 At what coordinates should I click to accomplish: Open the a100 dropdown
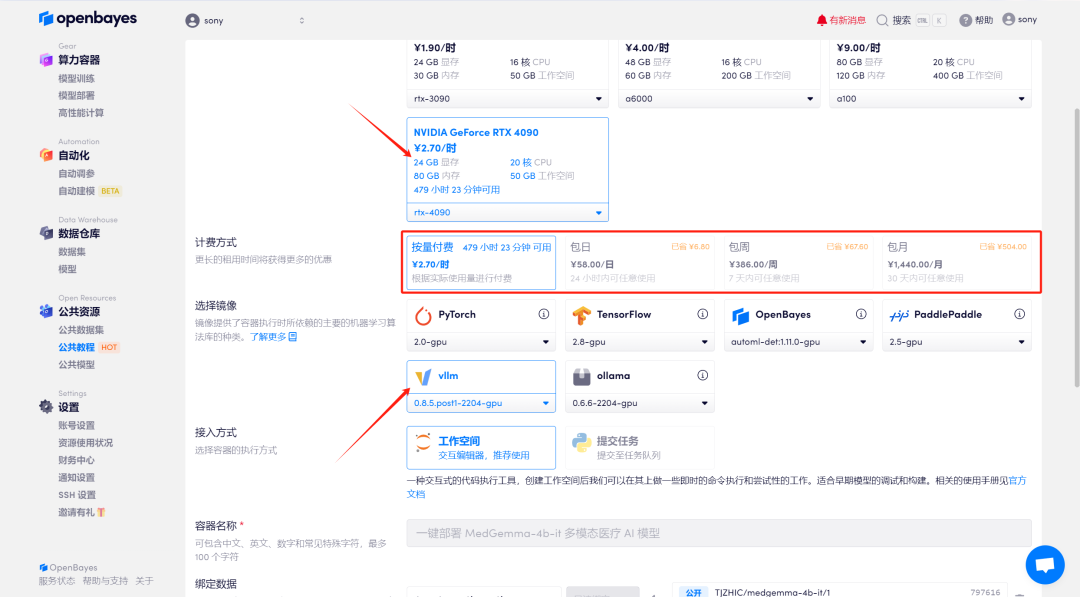pyautogui.click(x=930, y=98)
